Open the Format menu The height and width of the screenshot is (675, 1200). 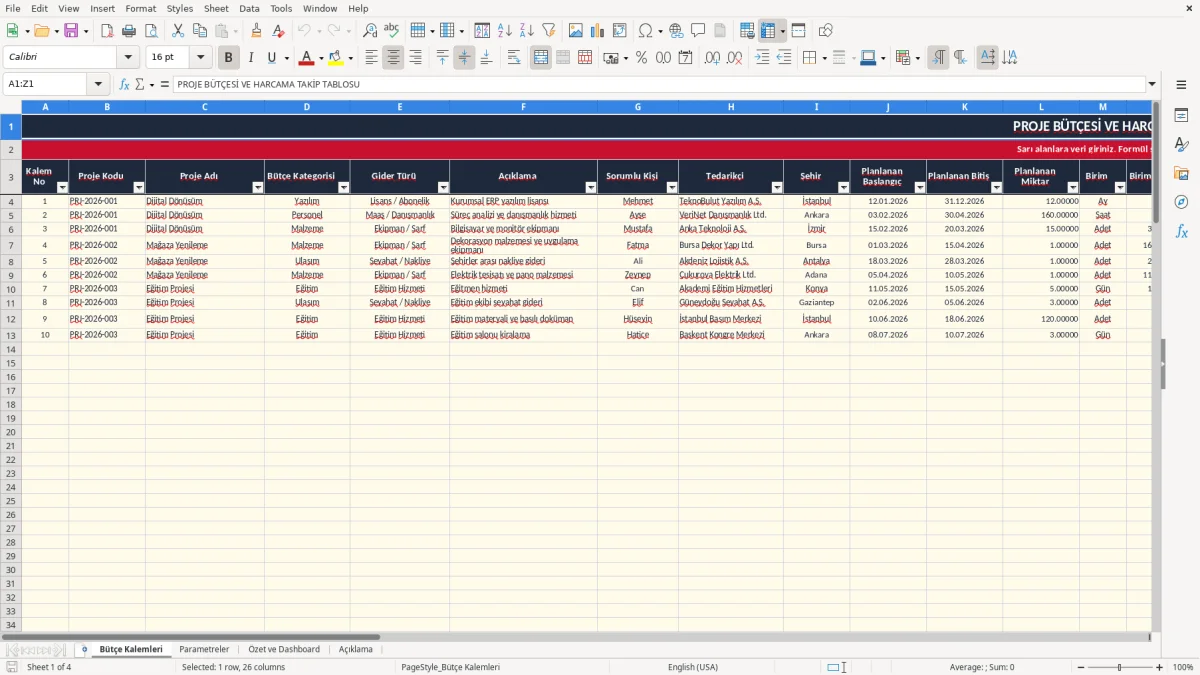pos(140,8)
